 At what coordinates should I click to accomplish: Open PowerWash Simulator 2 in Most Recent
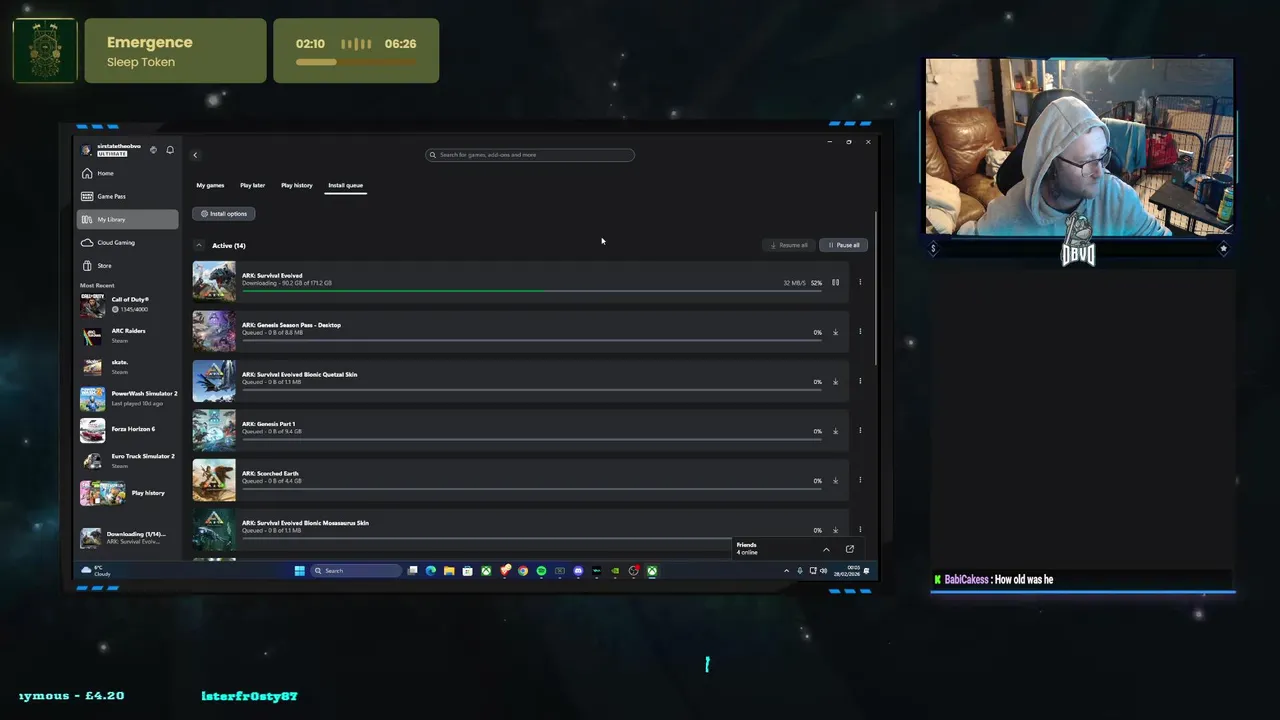point(128,398)
